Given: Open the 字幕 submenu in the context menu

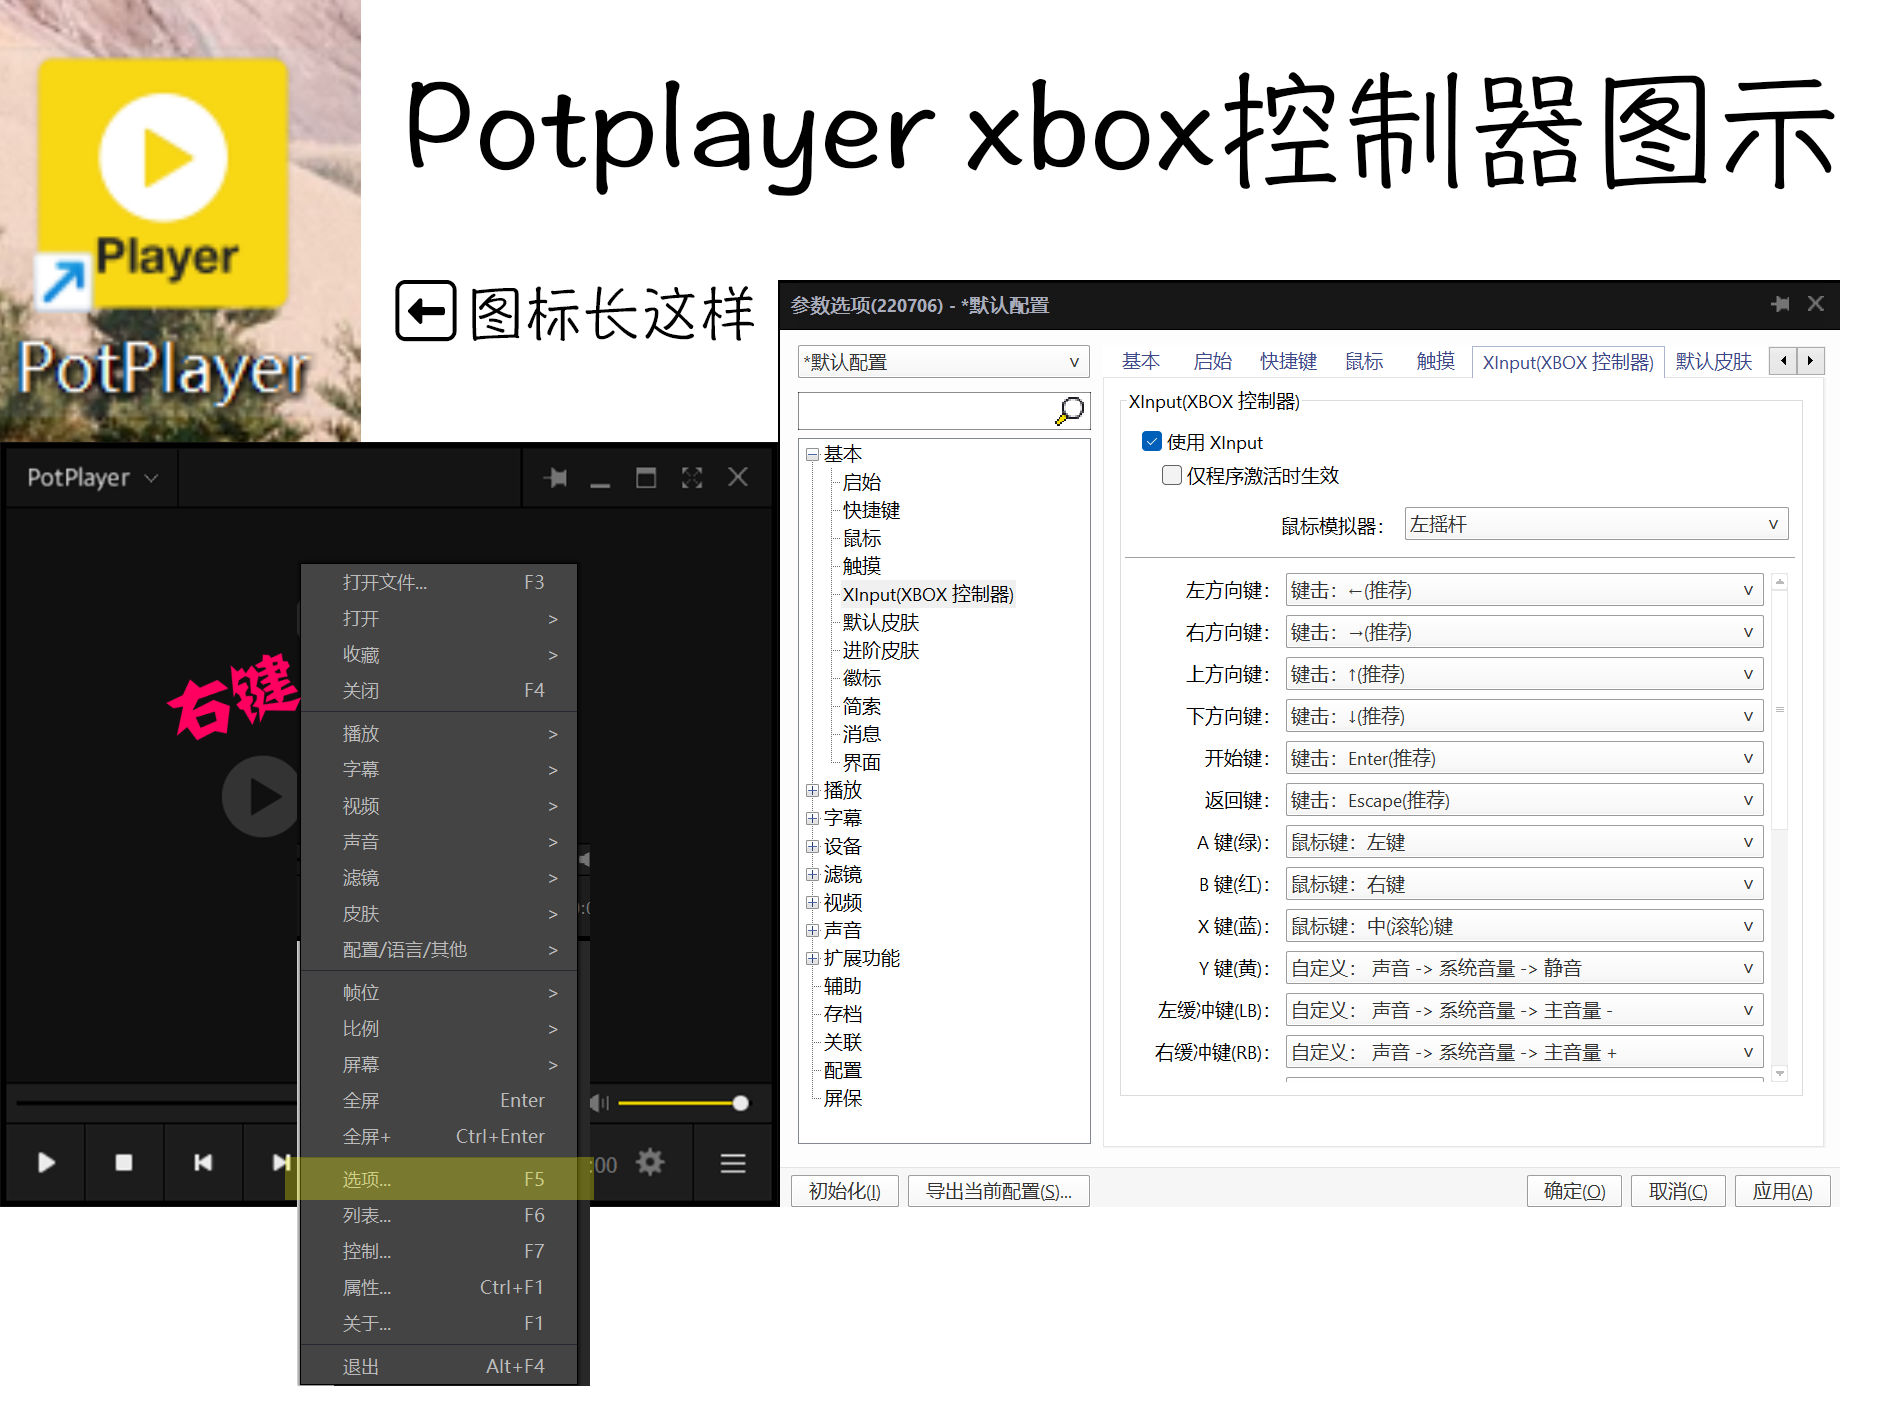Looking at the screenshot, I should click(x=440, y=769).
